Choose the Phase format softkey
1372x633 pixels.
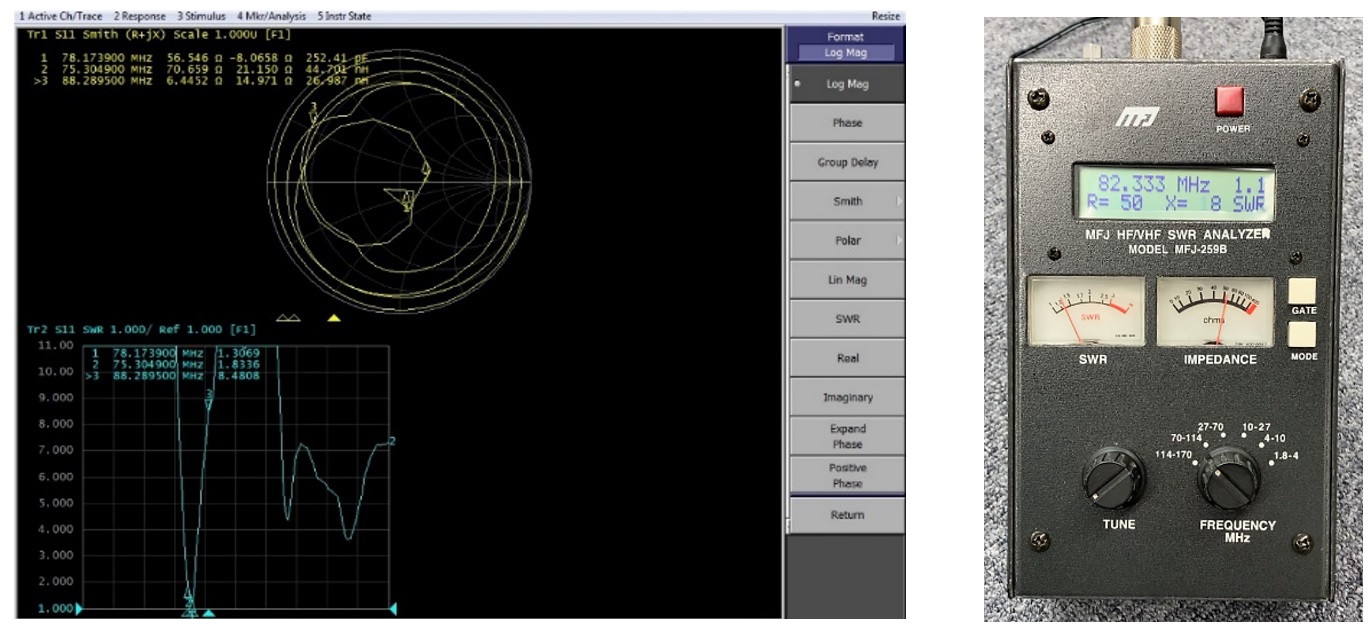846,123
